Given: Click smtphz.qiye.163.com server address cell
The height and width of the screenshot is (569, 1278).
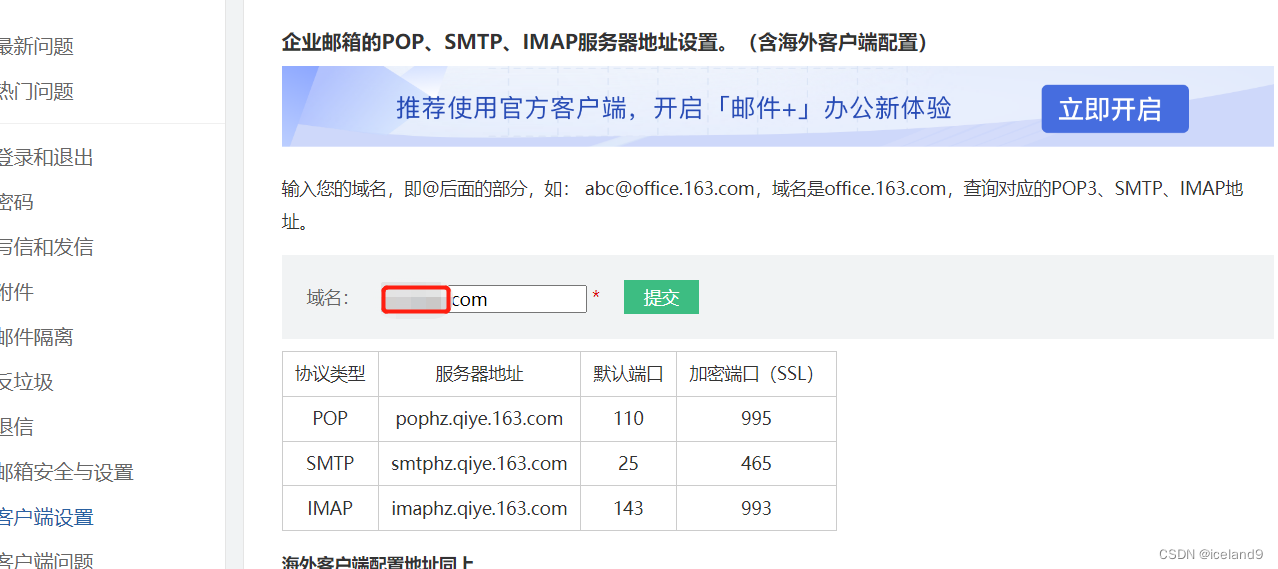Looking at the screenshot, I should 479,464.
